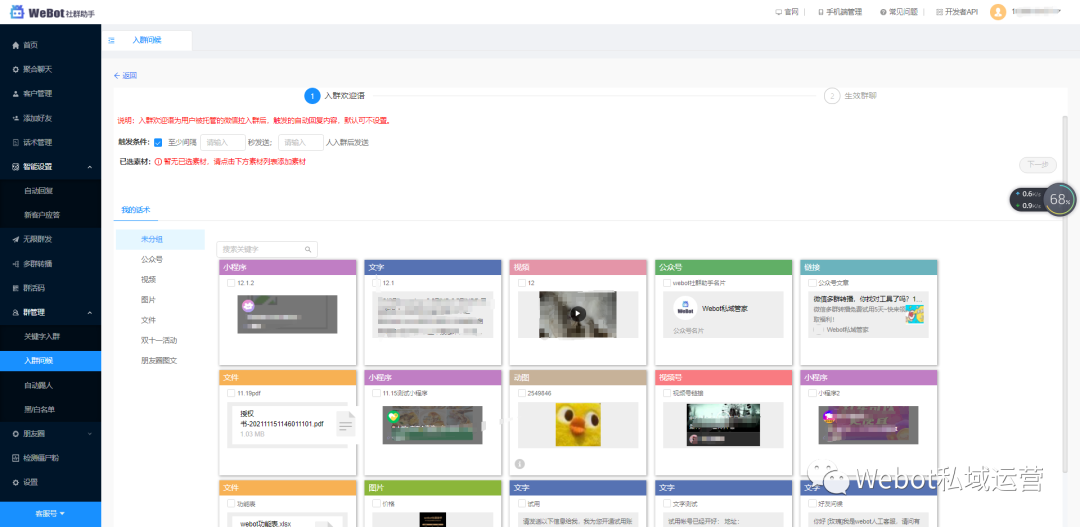Image resolution: width=1080 pixels, height=527 pixels.
Task: Select the 未分组 group
Action: click(x=160, y=239)
